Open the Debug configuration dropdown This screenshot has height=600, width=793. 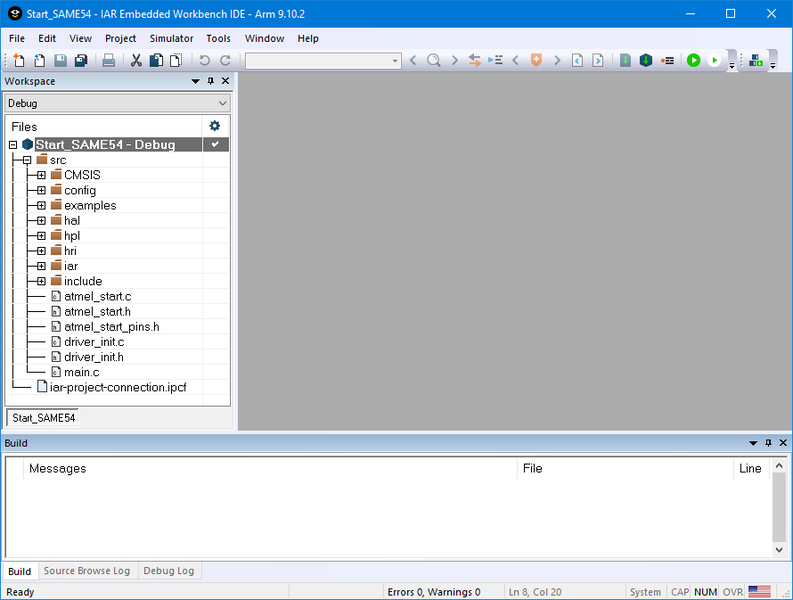pyautogui.click(x=117, y=103)
